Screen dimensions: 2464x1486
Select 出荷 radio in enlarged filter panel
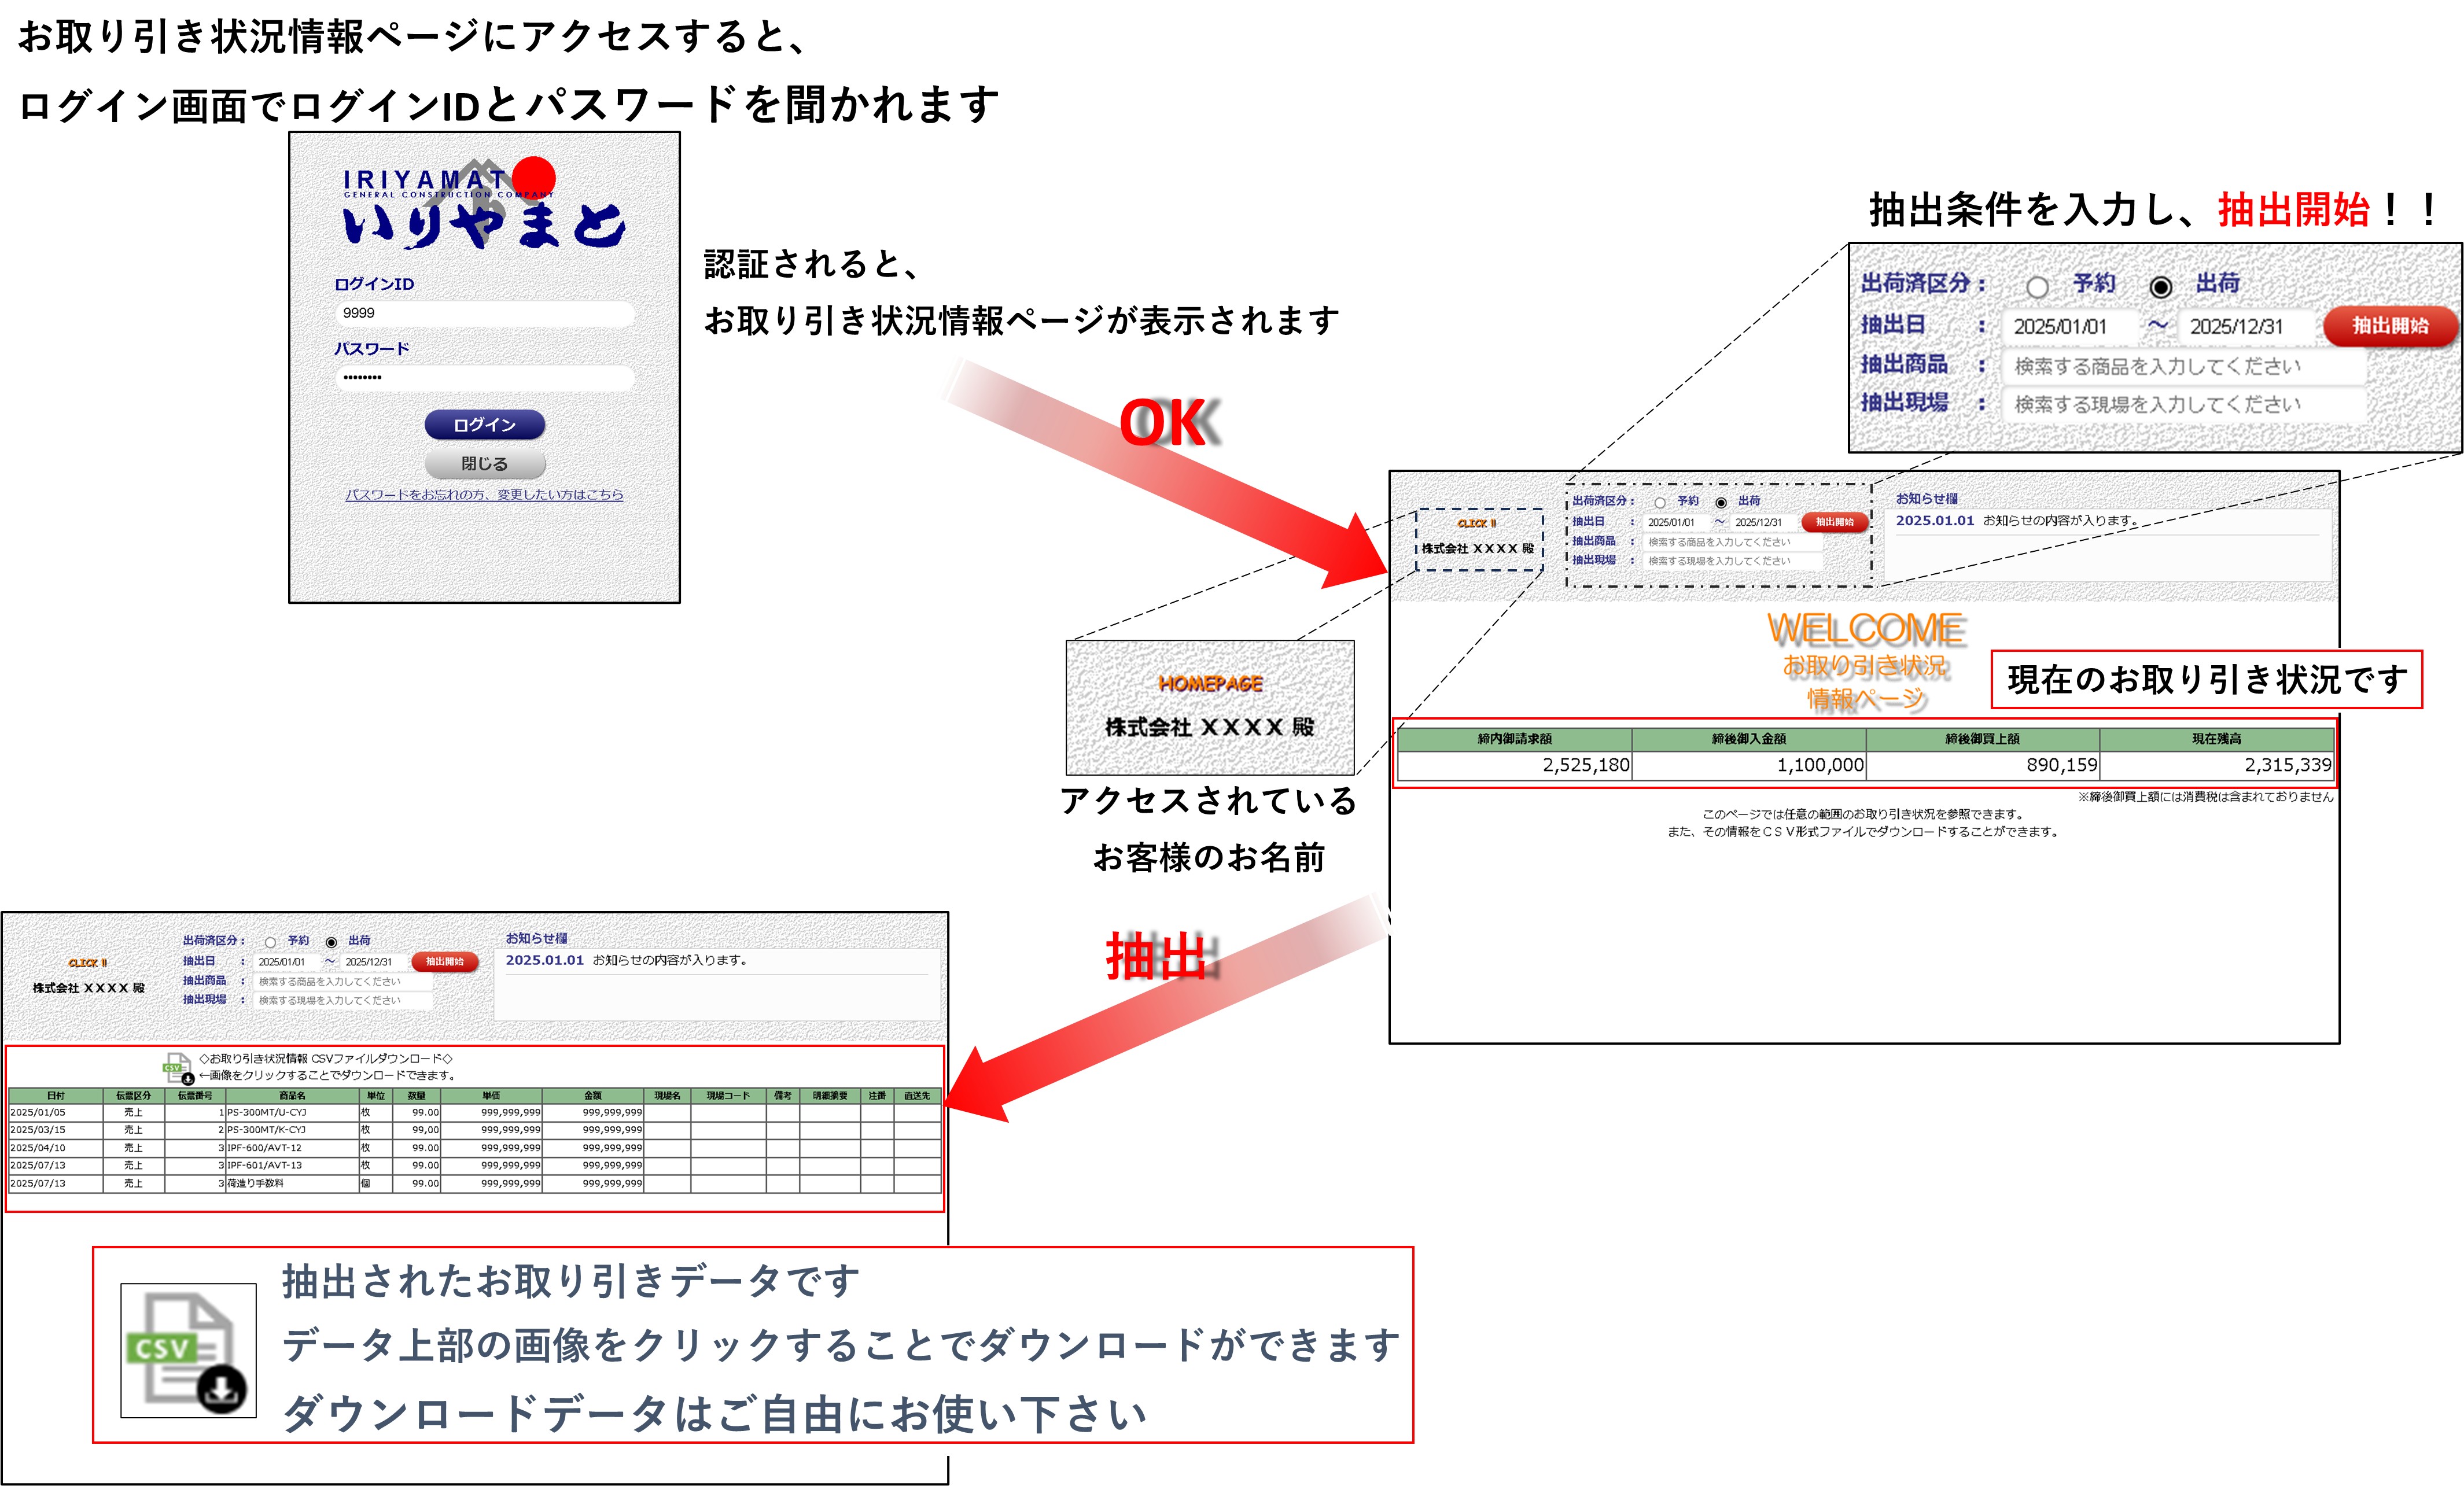click(2160, 287)
